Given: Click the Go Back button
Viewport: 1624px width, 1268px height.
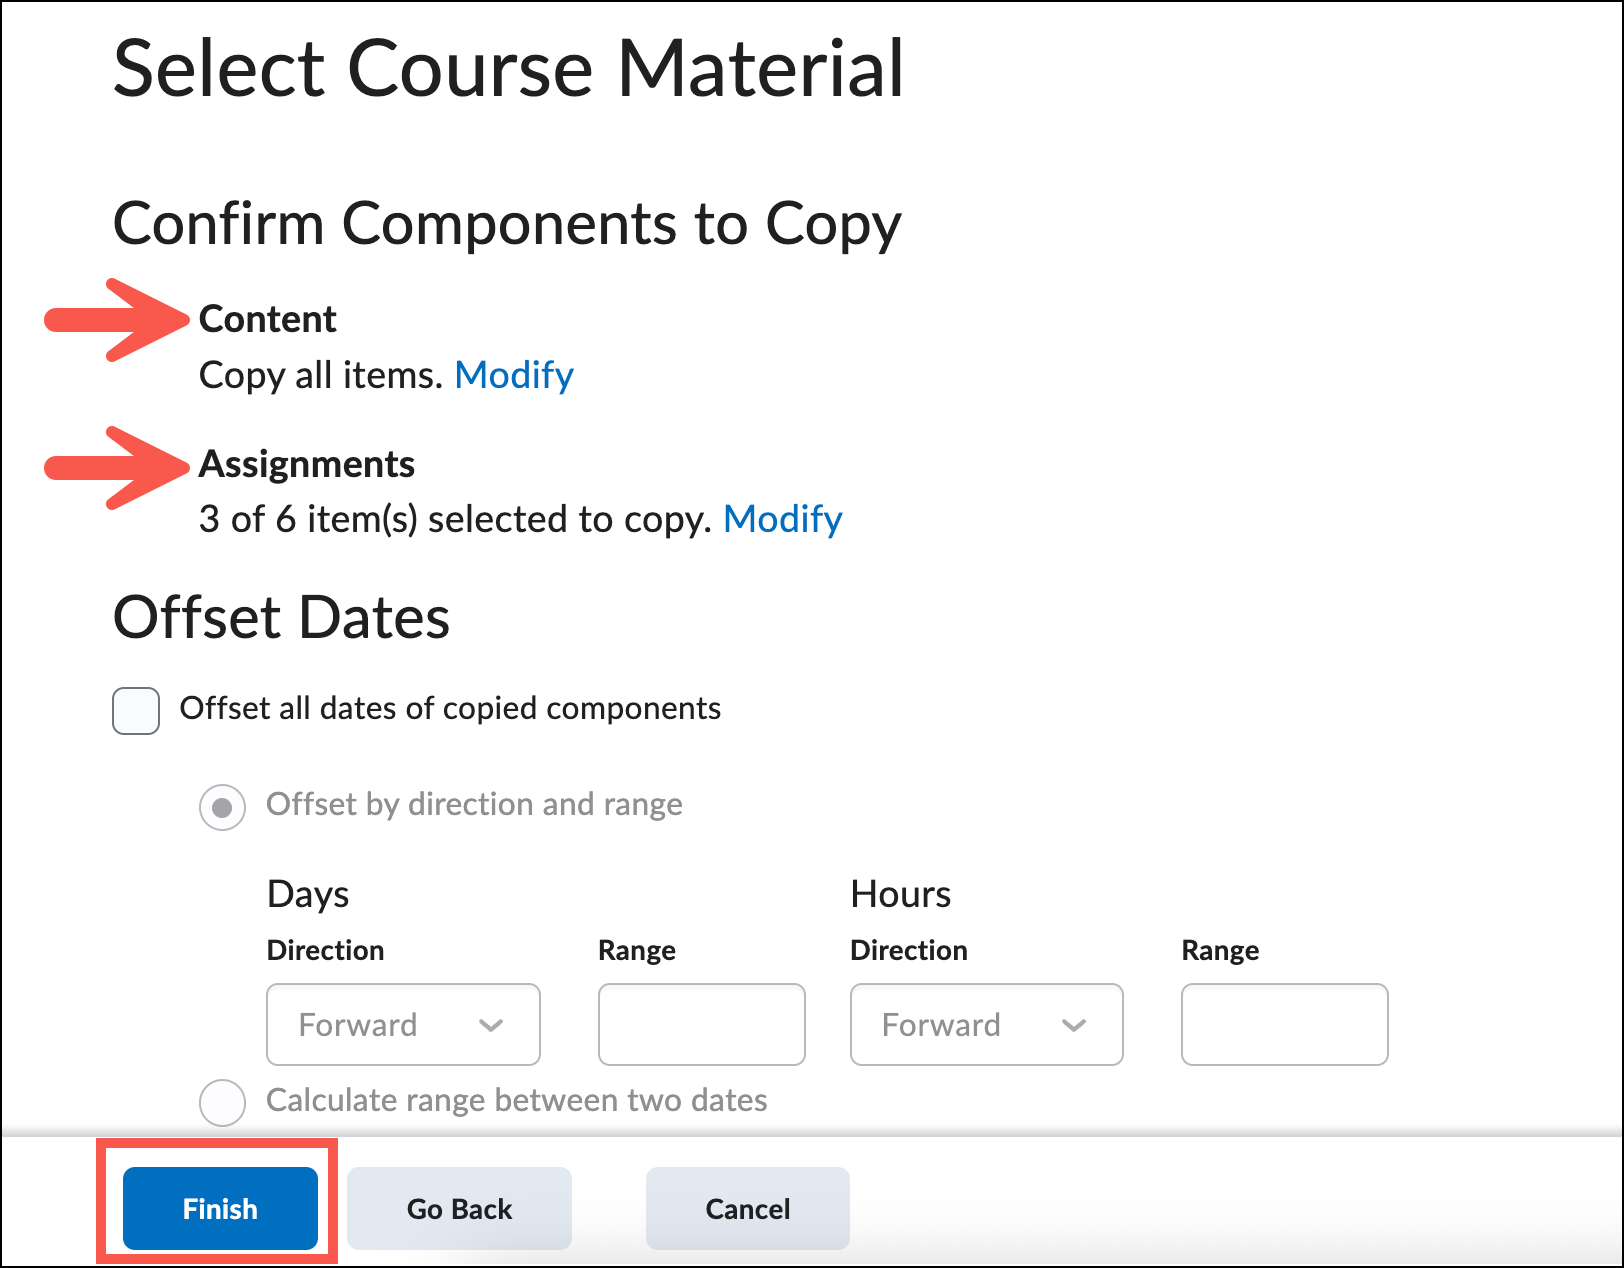Looking at the screenshot, I should pyautogui.click(x=459, y=1209).
